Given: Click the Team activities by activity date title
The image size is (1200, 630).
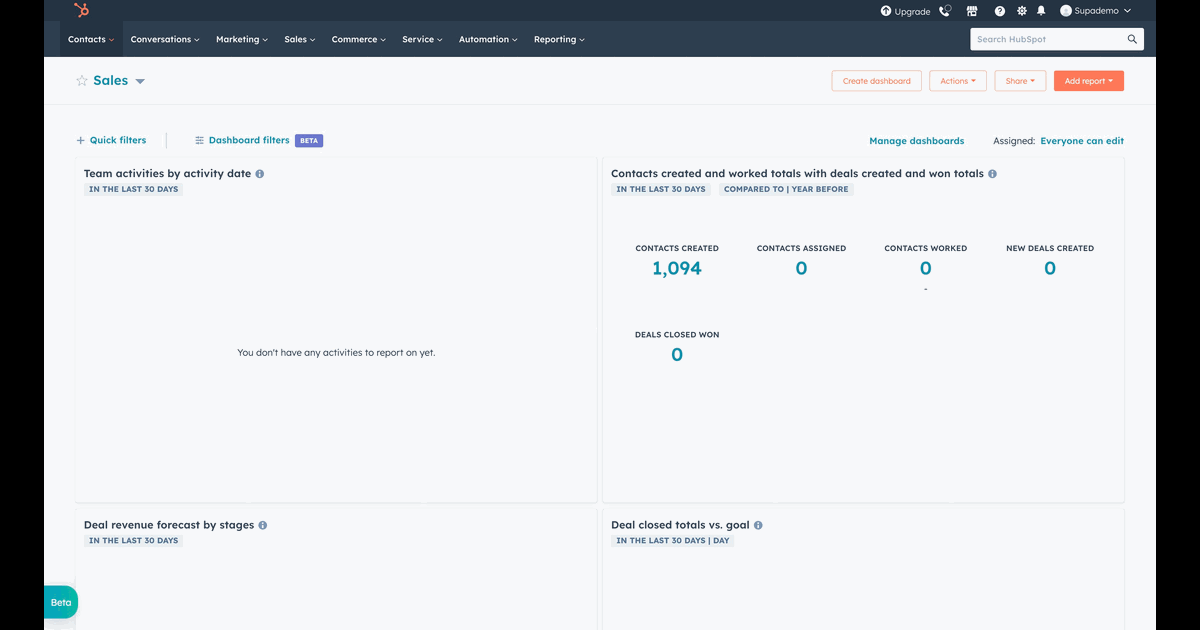Looking at the screenshot, I should tap(167, 174).
